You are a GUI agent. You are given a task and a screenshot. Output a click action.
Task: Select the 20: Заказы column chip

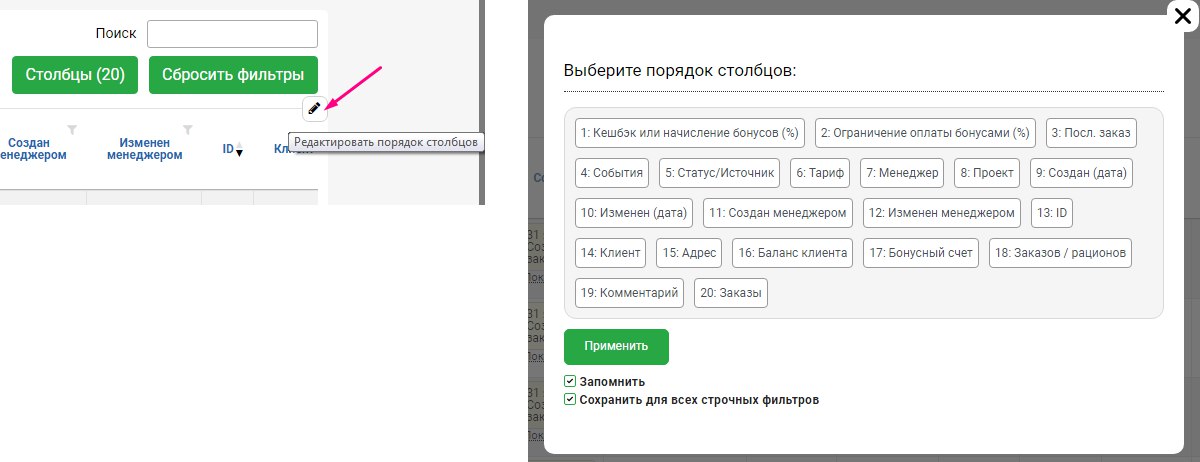730,293
